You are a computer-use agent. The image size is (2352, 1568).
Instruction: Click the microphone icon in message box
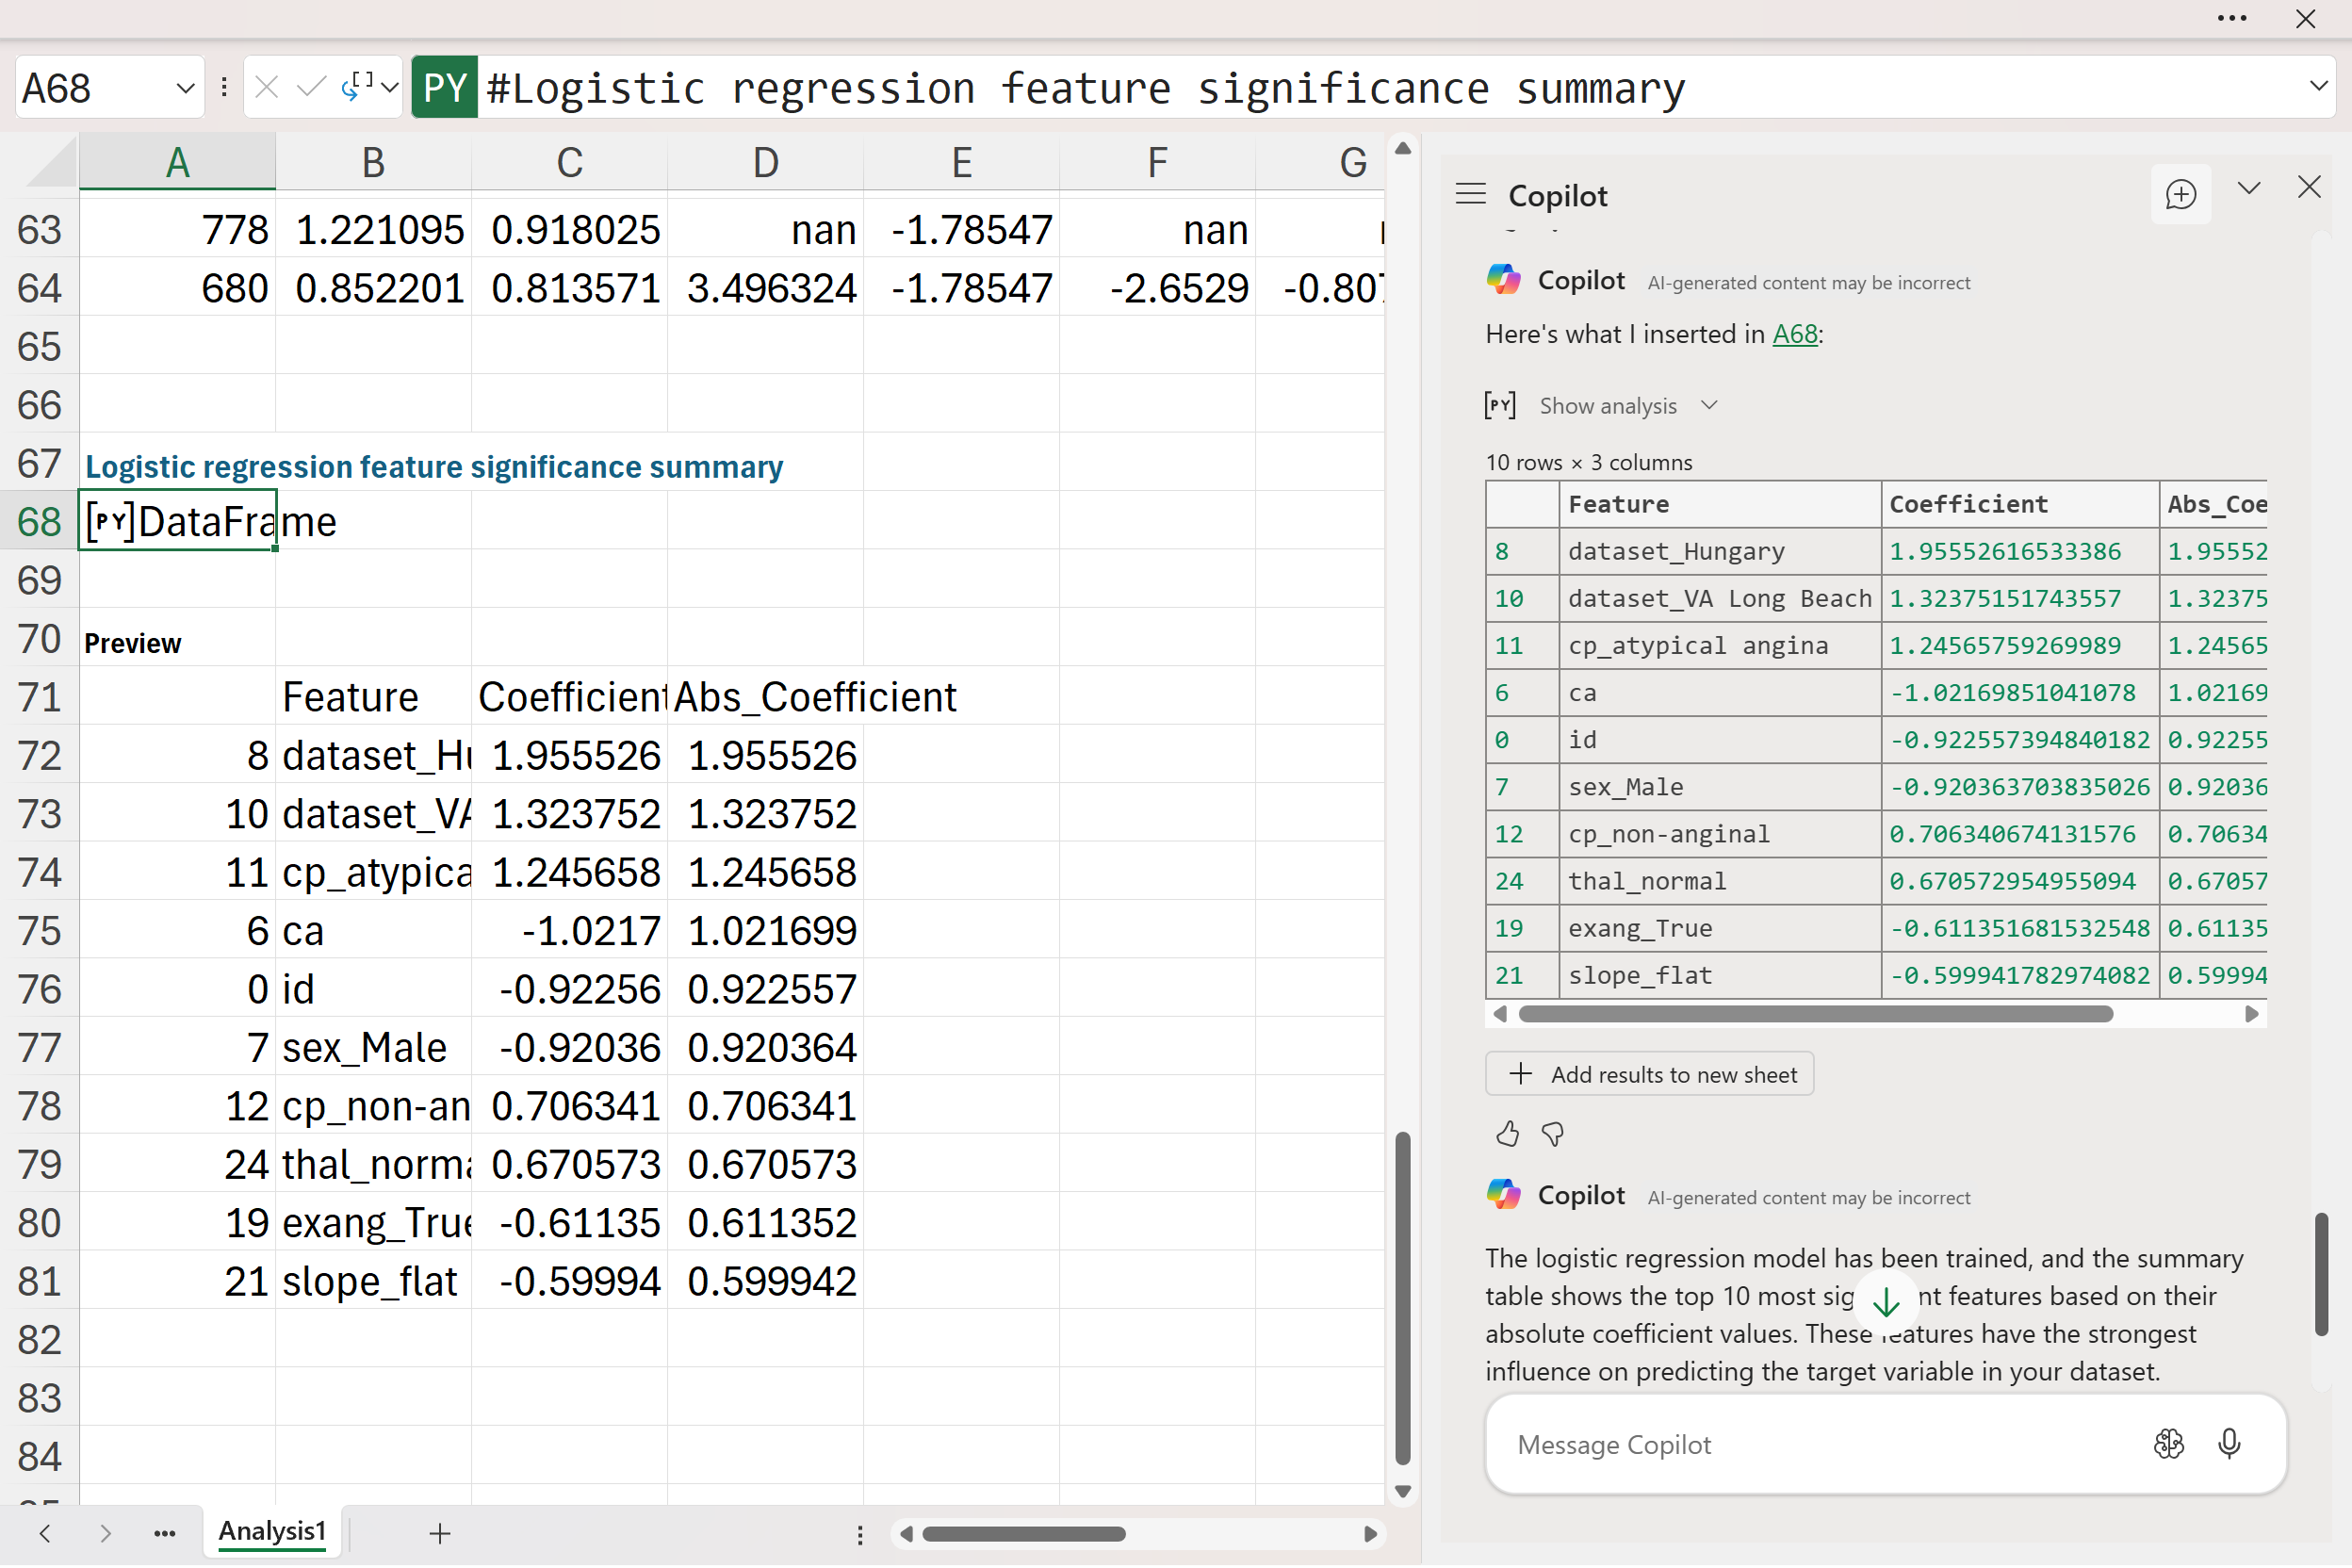[x=2228, y=1444]
